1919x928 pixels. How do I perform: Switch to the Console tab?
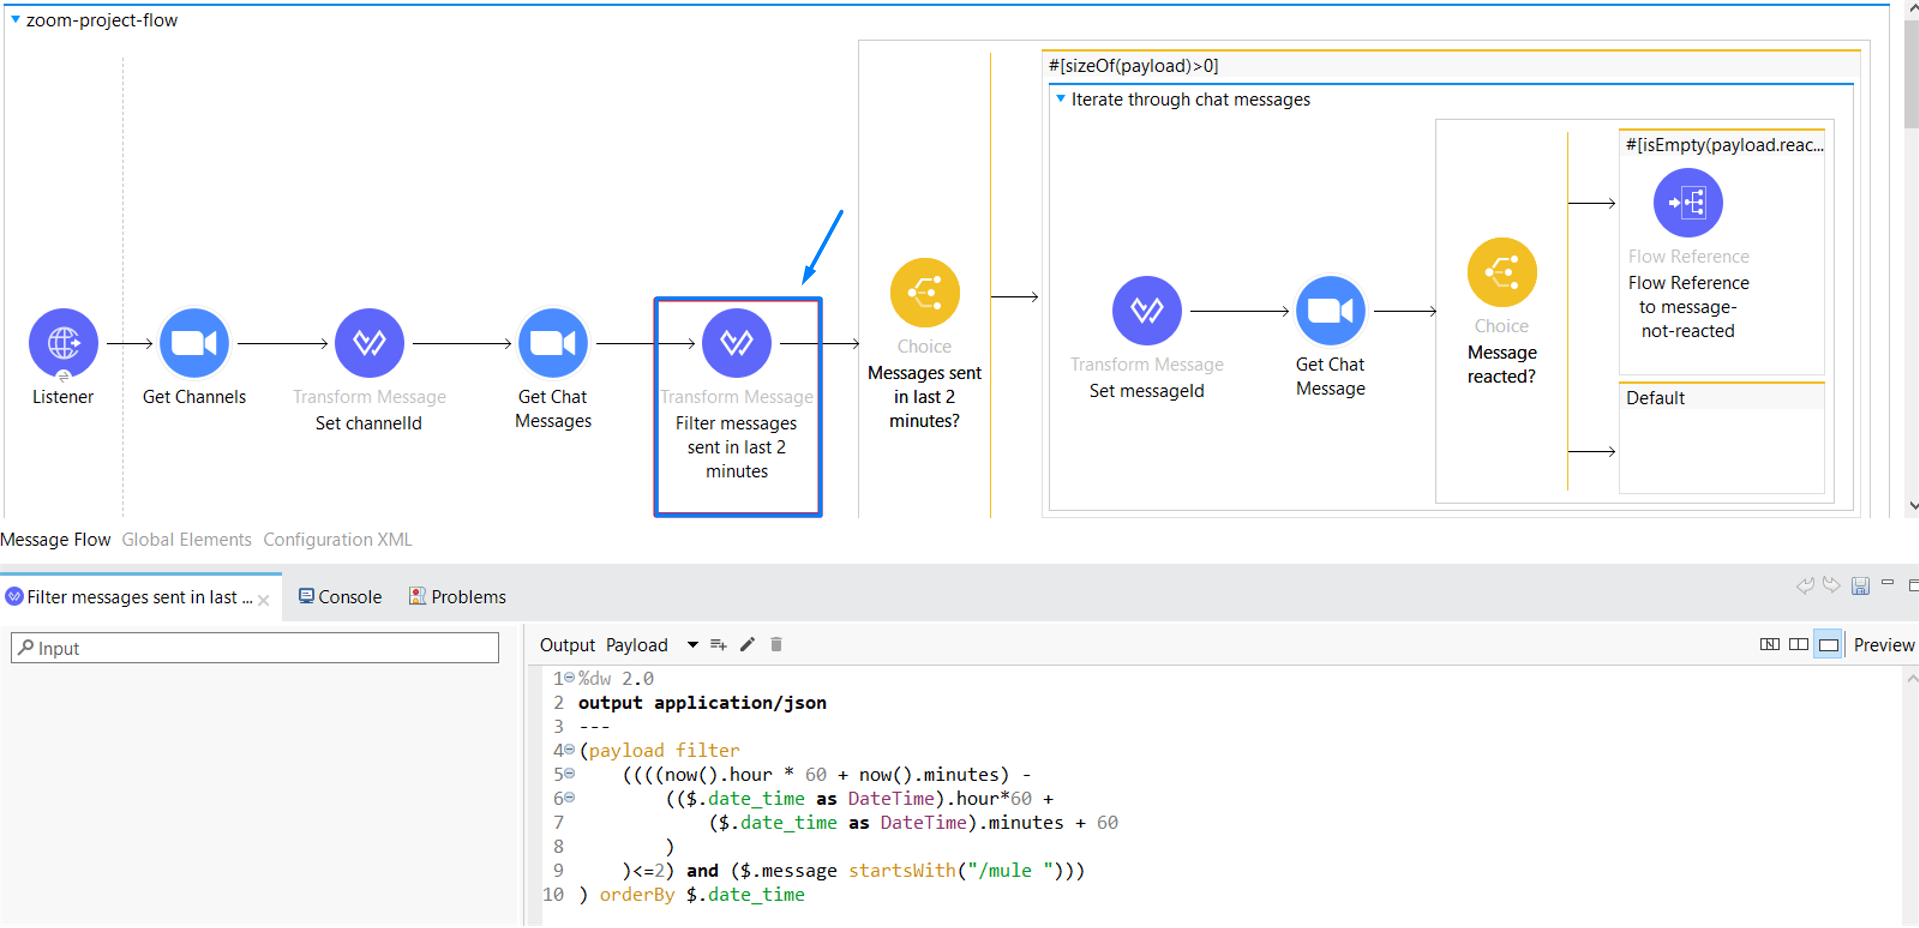pyautogui.click(x=340, y=597)
